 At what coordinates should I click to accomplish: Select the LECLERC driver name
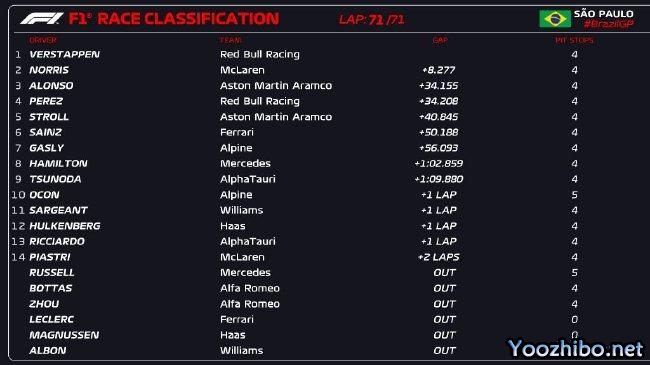point(51,319)
